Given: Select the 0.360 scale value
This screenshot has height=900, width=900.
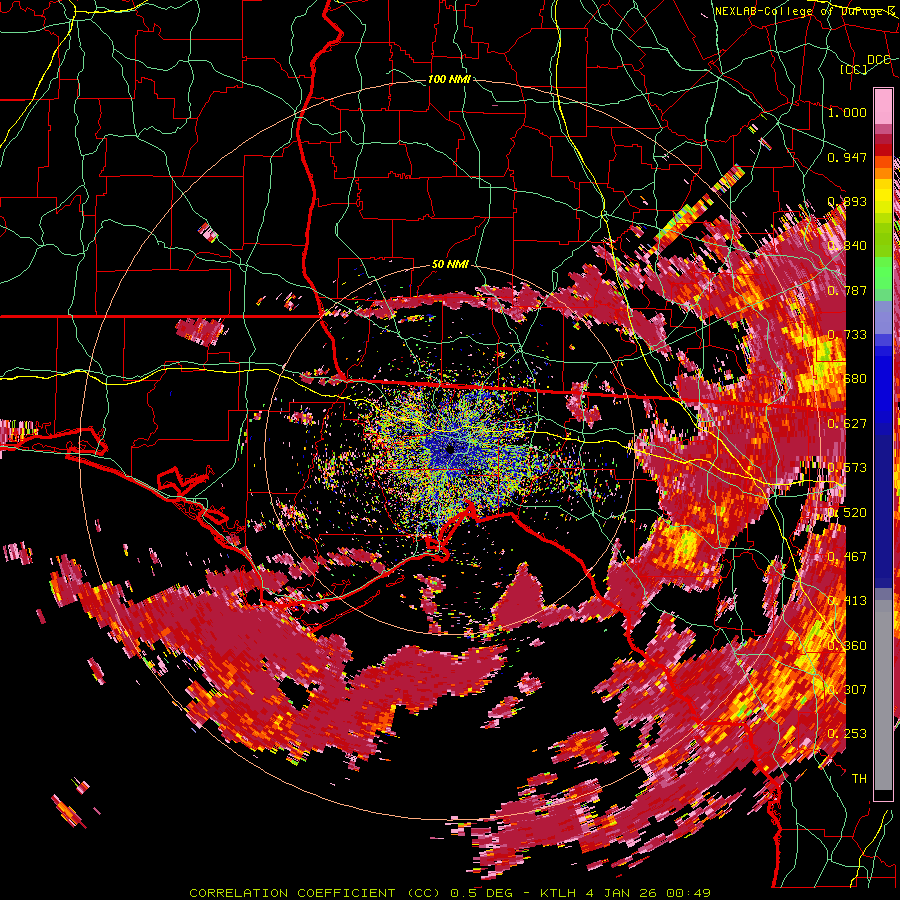Looking at the screenshot, I should click(x=847, y=646).
